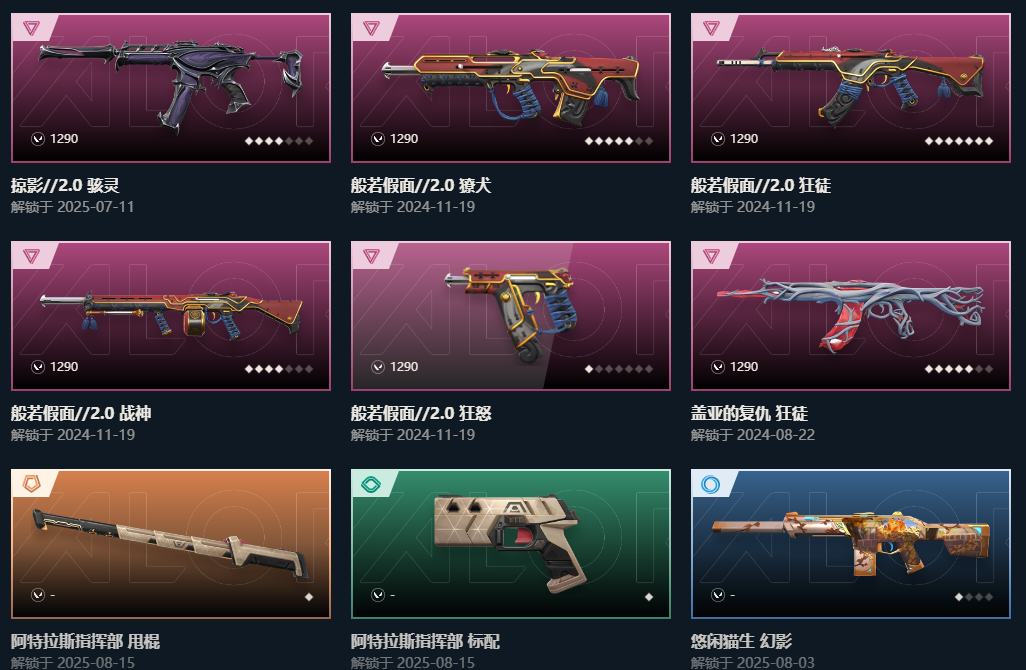Click the upgrade level dots on 掠影//2.0 骇灵 card
The height and width of the screenshot is (670, 1026).
[x=279, y=141]
